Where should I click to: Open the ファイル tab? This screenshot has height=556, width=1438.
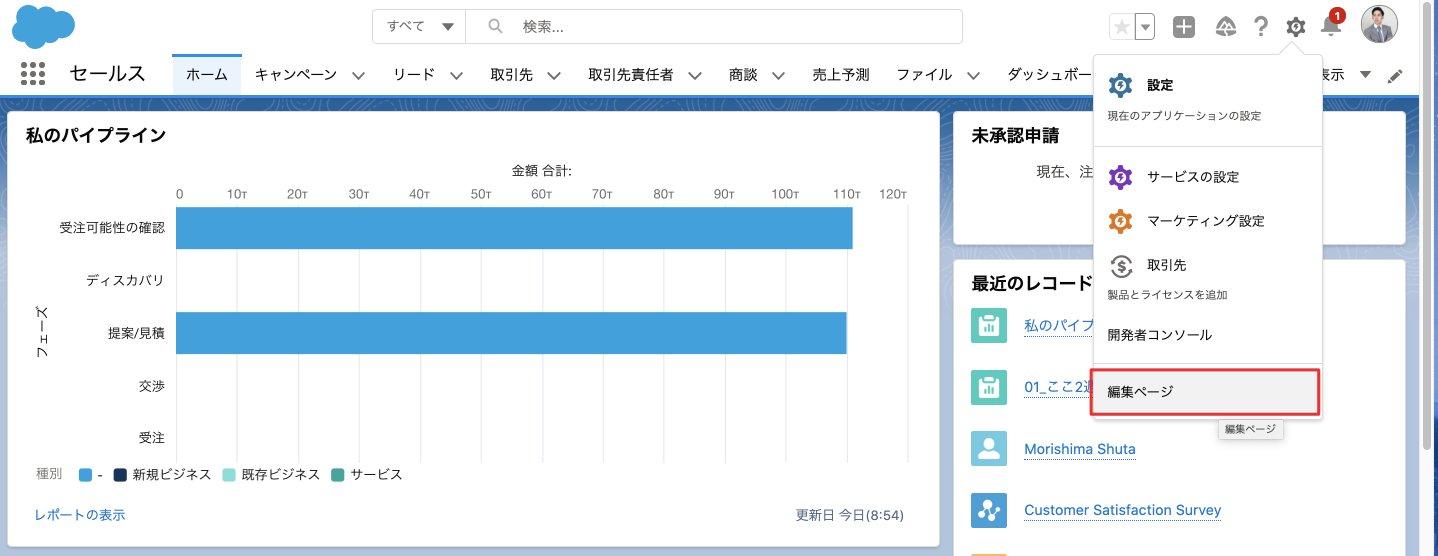click(924, 75)
